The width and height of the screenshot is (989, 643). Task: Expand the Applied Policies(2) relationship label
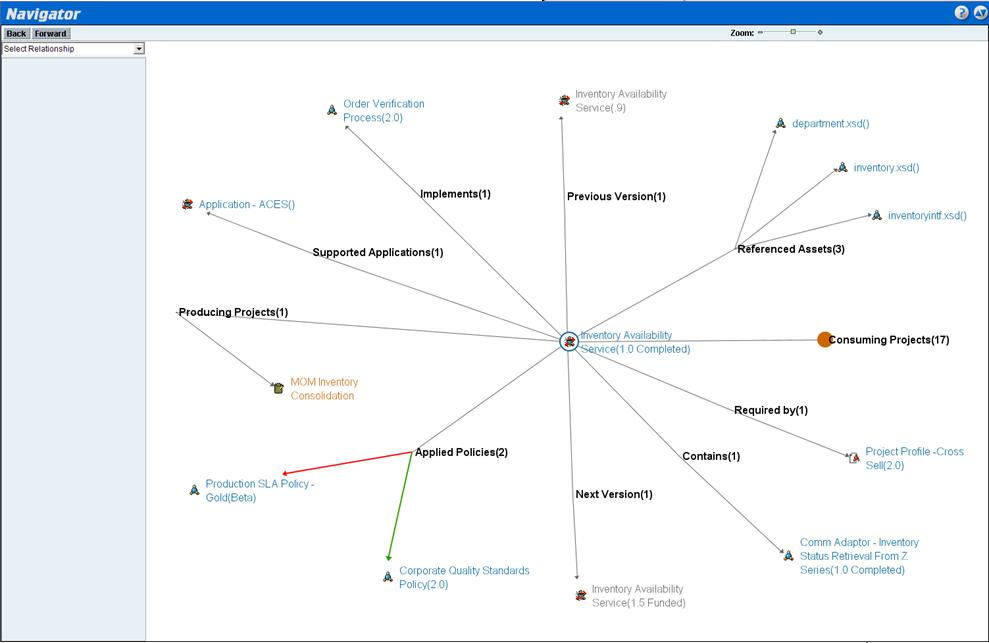tap(461, 453)
